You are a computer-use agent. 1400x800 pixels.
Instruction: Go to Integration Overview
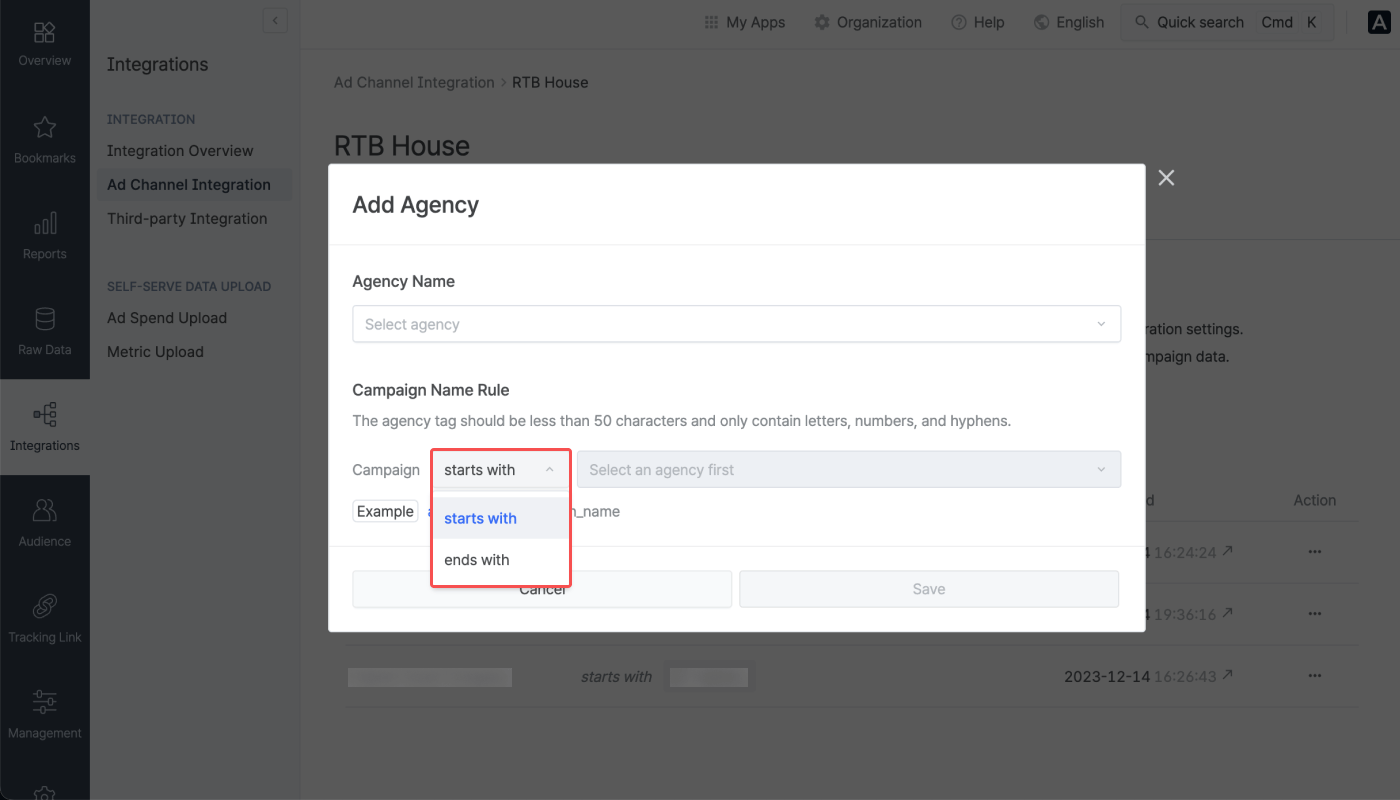(180, 151)
